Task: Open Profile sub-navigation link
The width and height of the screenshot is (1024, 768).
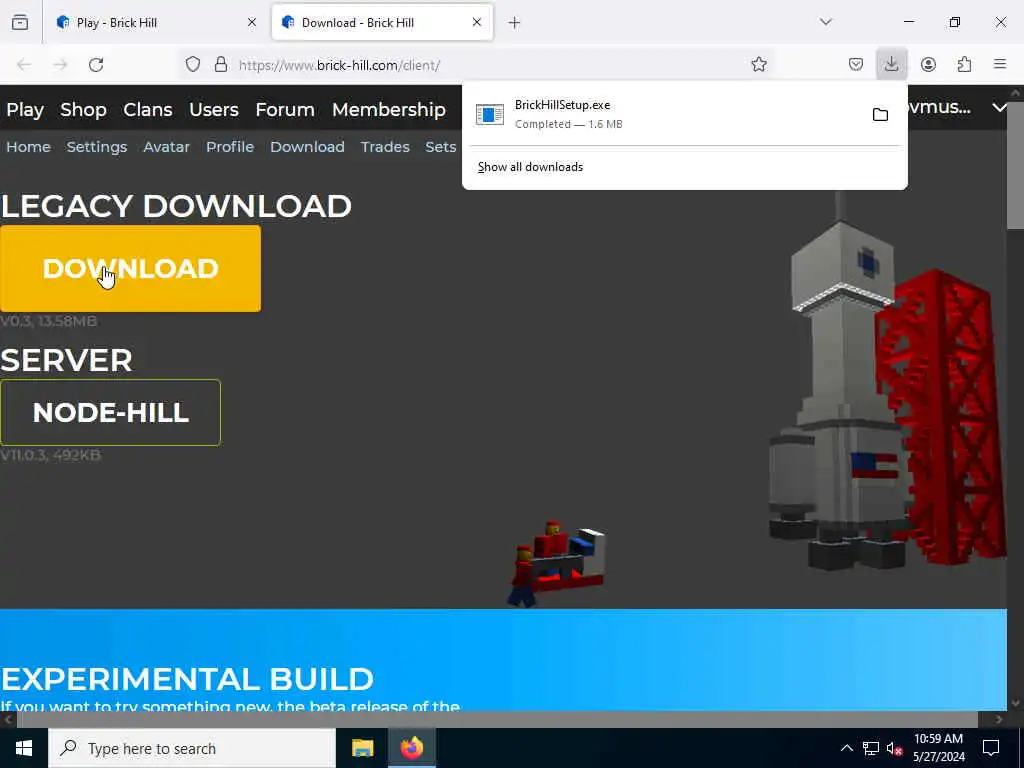Action: tap(230, 146)
